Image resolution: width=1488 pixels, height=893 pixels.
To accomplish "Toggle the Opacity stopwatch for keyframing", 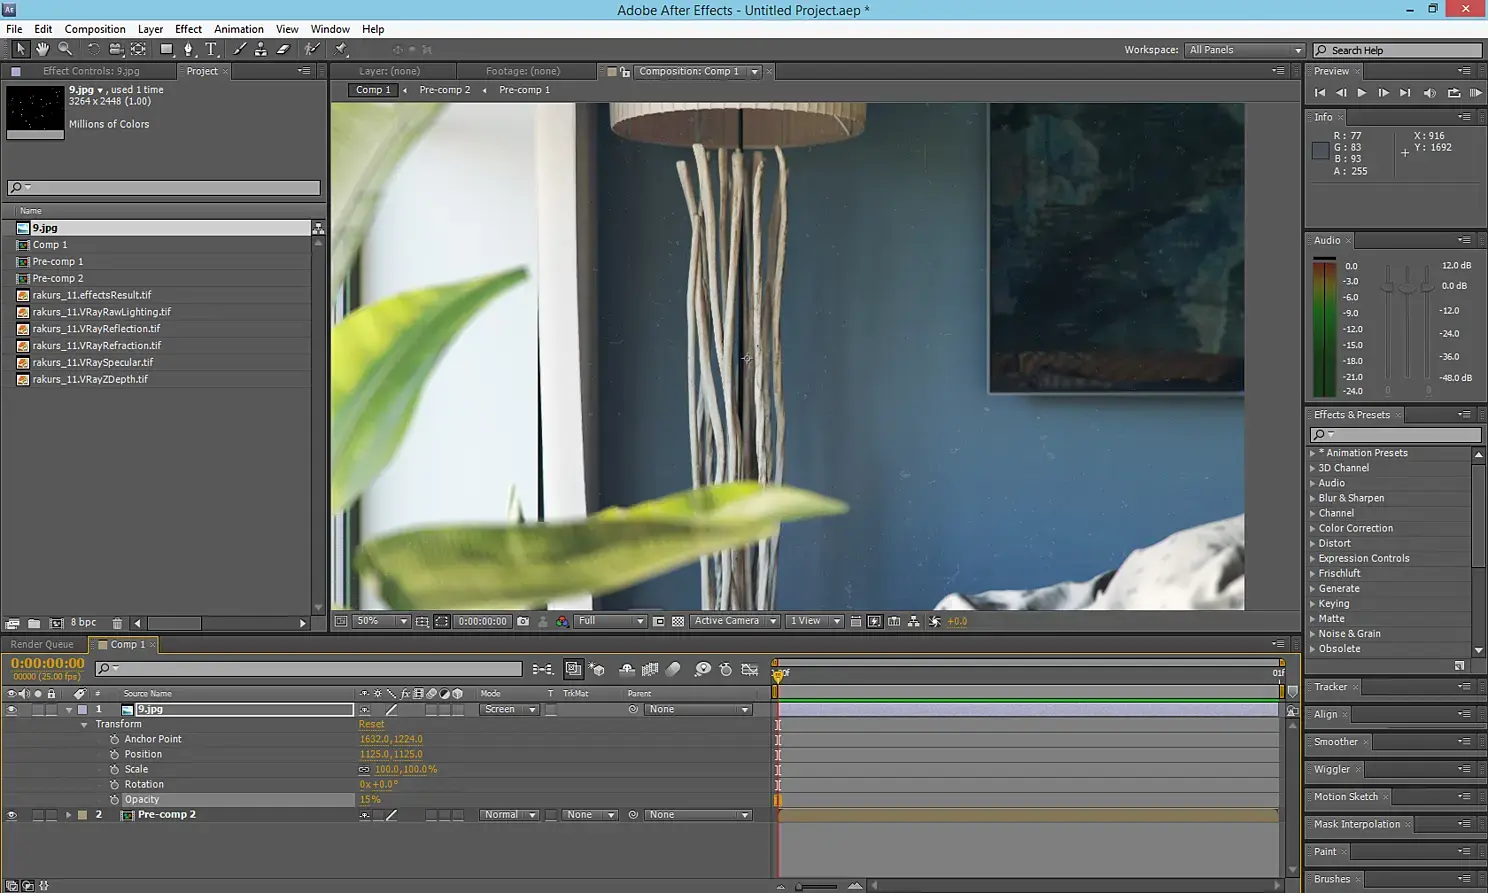I will pos(114,800).
